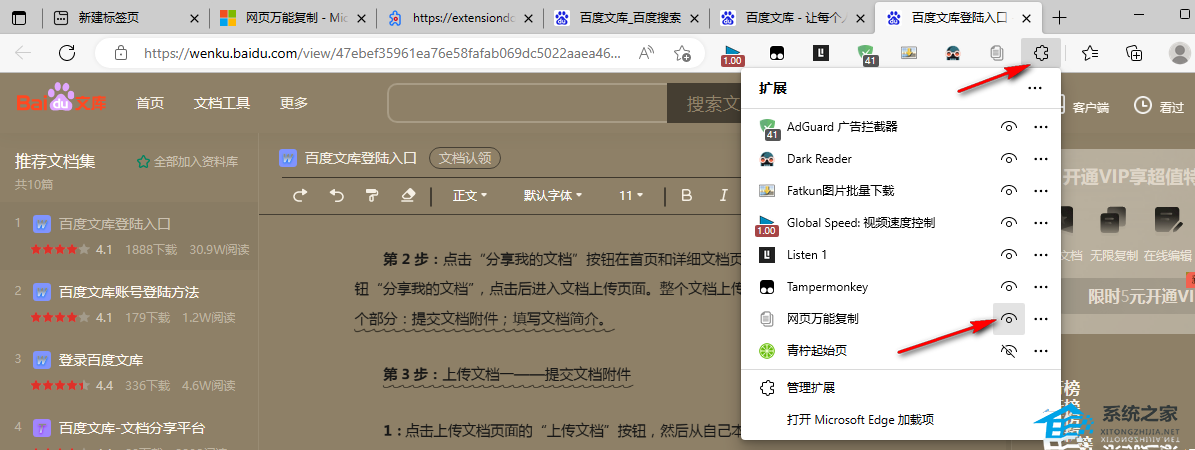The width and height of the screenshot is (1195, 450).
Task: Select the format painter tool
Action: pyautogui.click(x=372, y=196)
